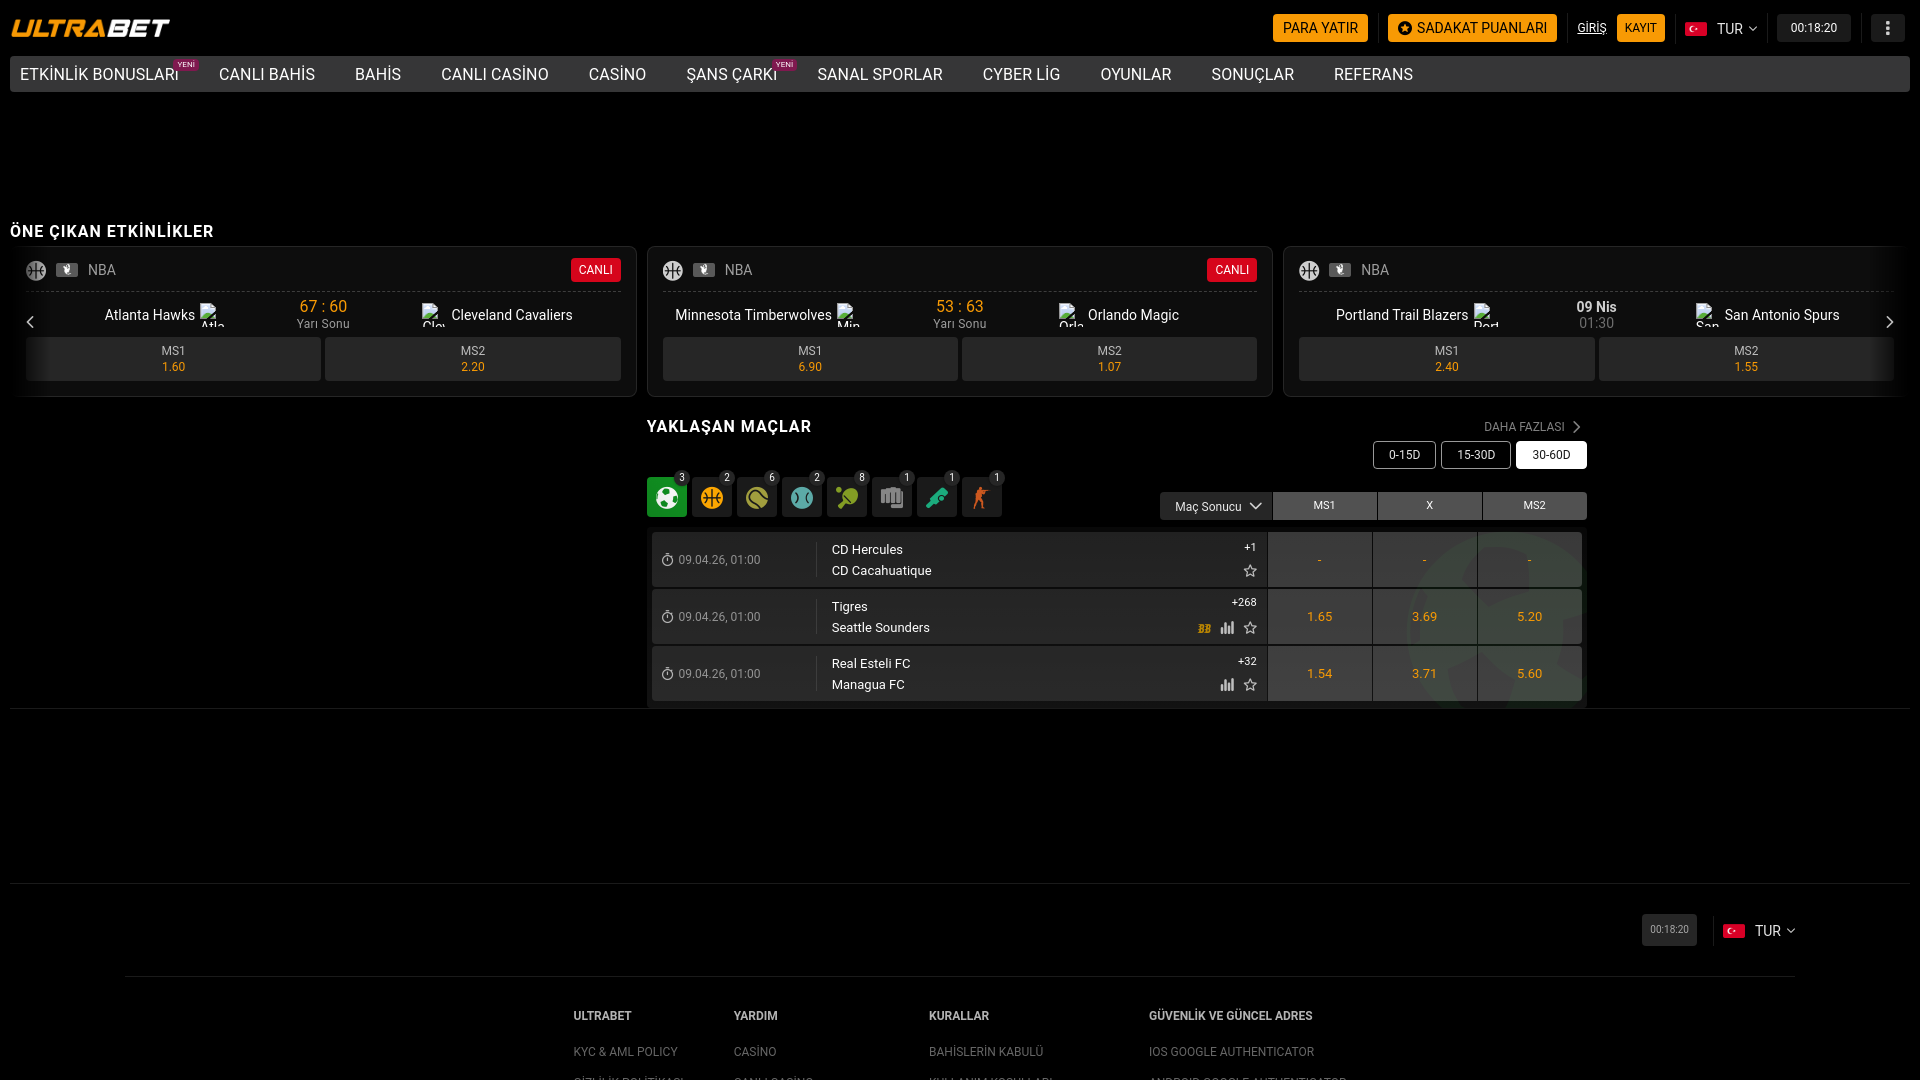Select the football sport filter icon
The image size is (1920, 1080).
666,497
